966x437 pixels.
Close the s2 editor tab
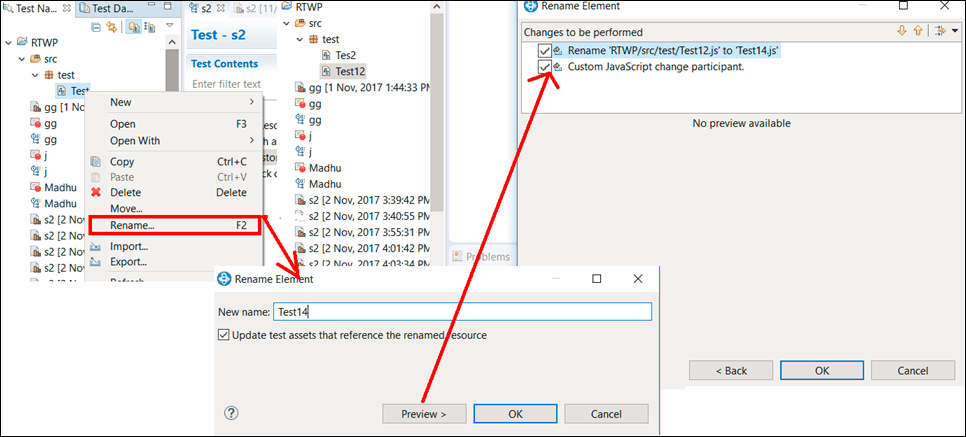click(x=221, y=9)
